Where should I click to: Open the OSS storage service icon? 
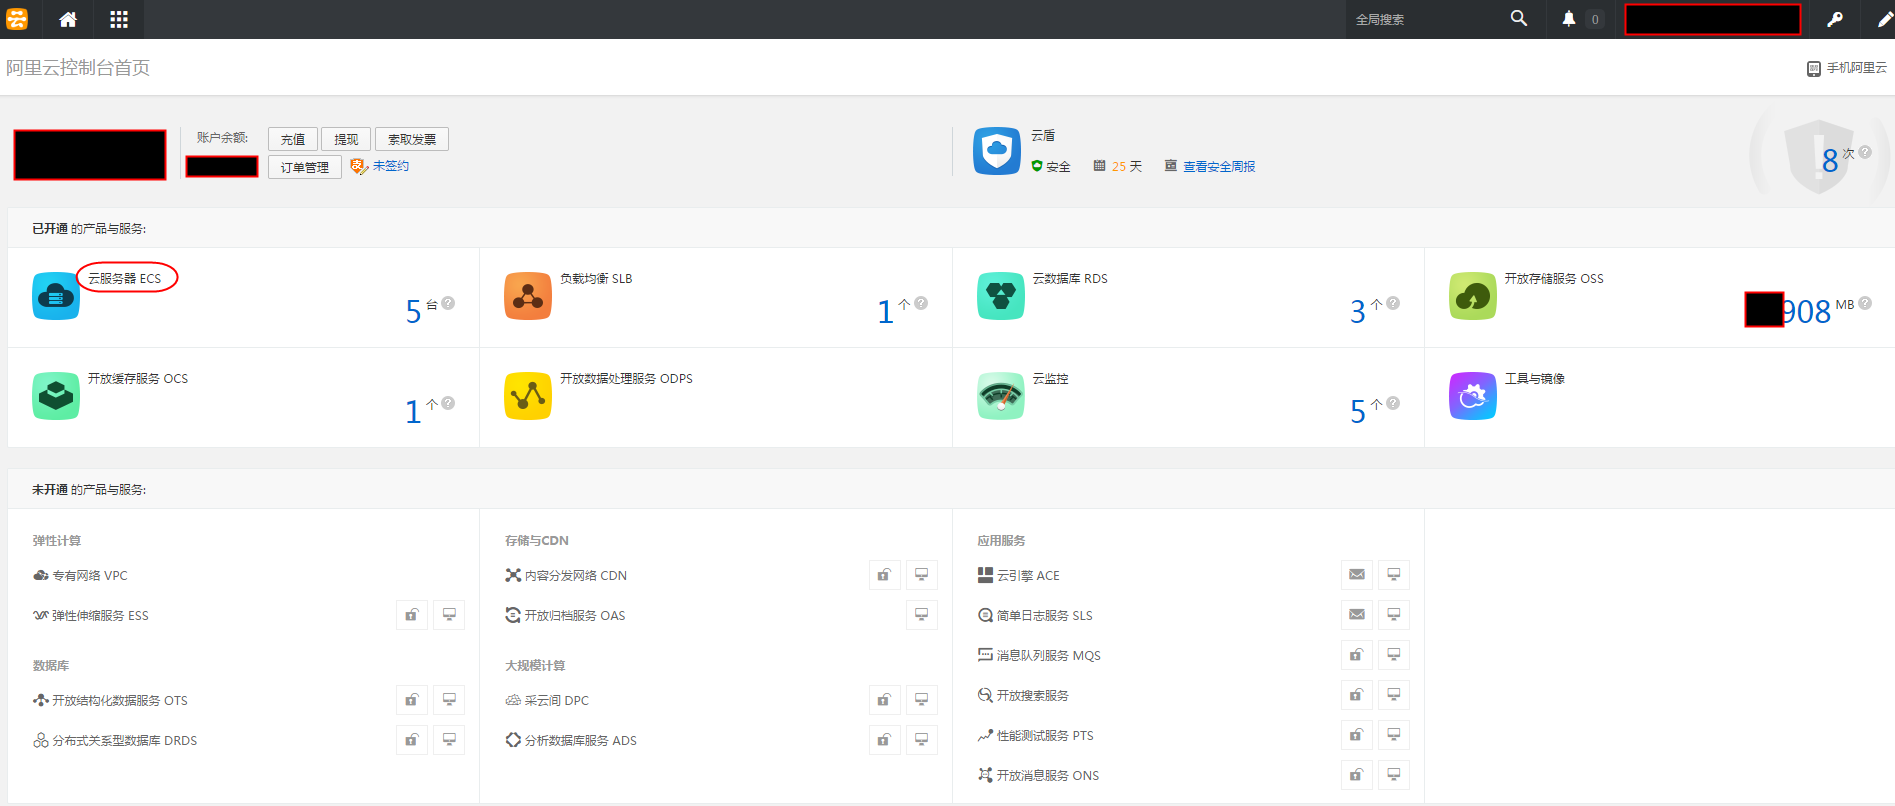point(1472,296)
